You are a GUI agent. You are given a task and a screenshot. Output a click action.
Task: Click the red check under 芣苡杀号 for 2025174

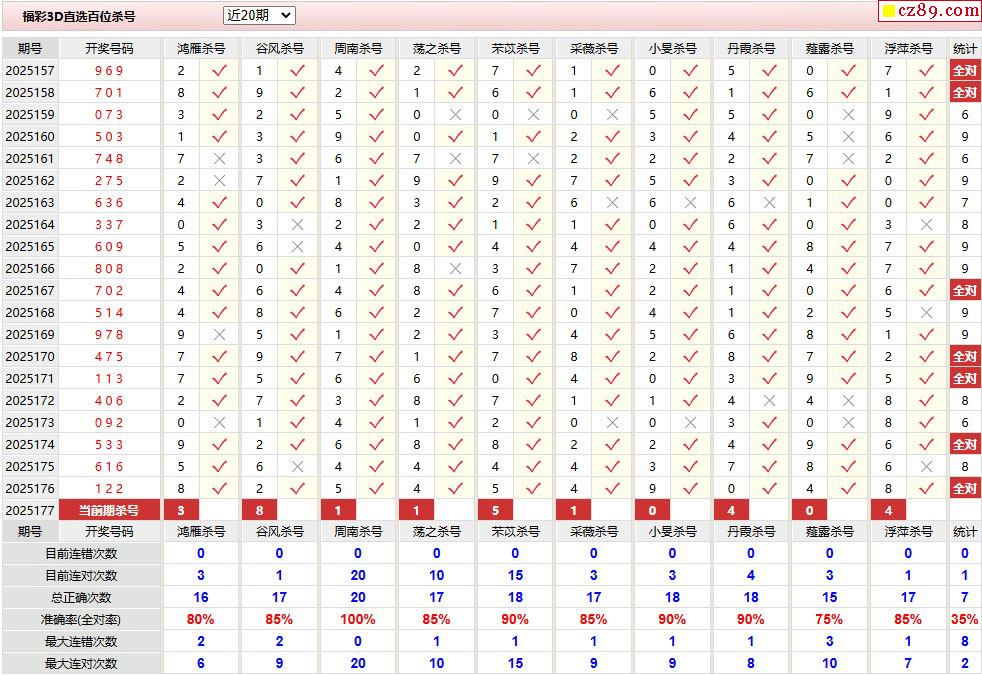534,445
